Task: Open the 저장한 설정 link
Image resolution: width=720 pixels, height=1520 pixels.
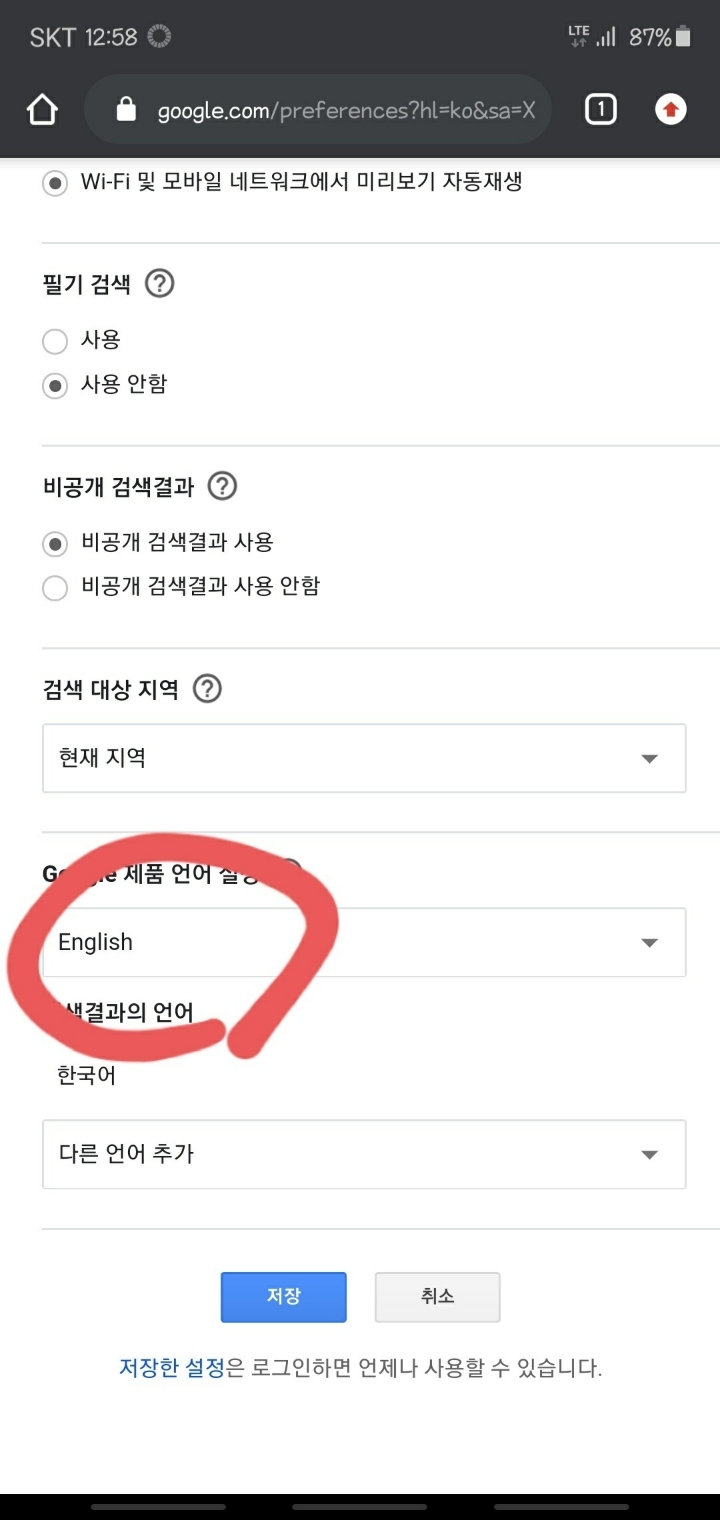Action: [x=172, y=1368]
